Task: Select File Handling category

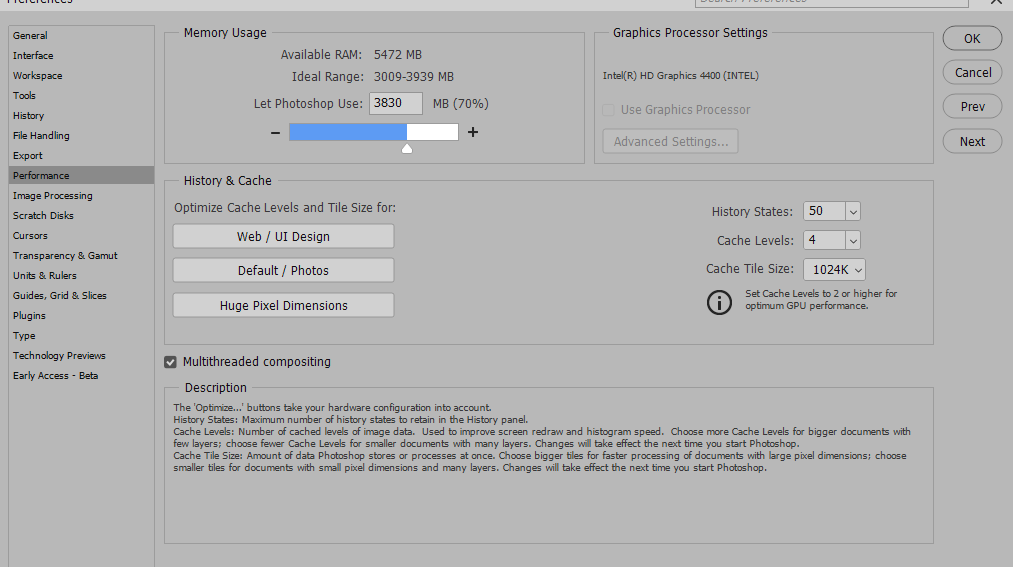Action: pyautogui.click(x=81, y=136)
